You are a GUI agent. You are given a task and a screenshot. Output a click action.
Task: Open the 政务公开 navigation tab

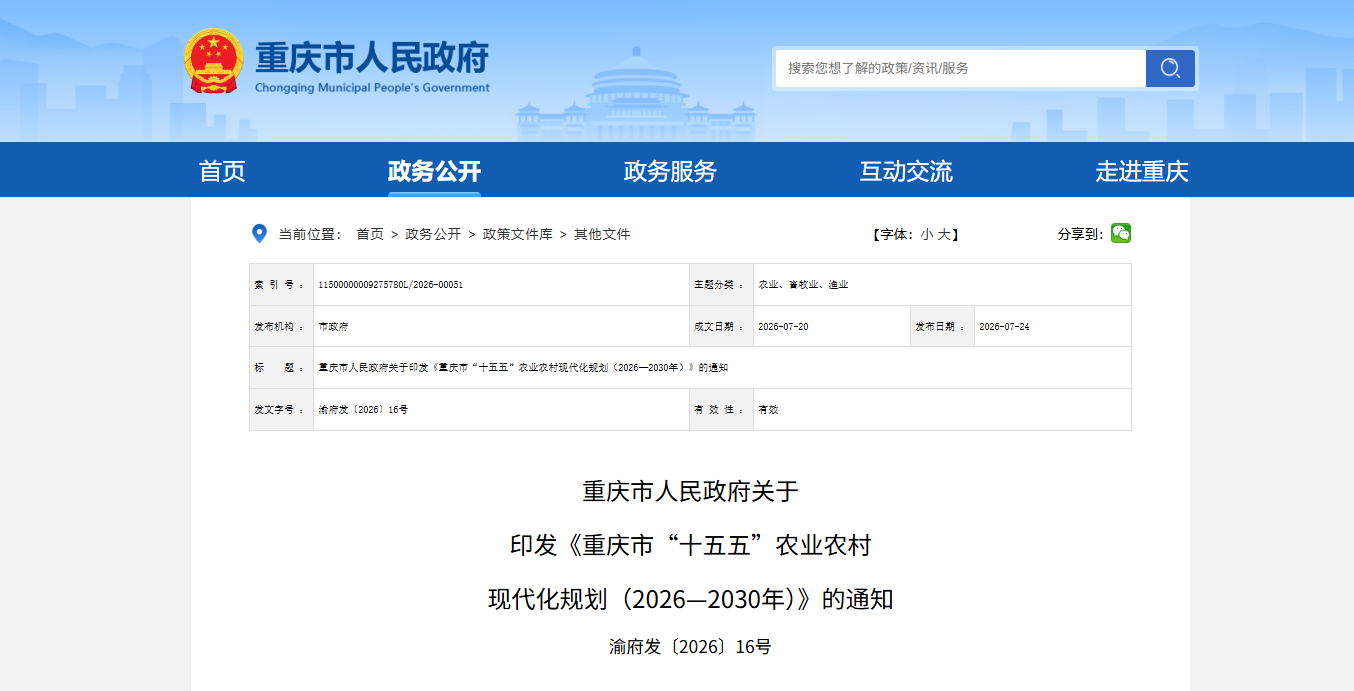pyautogui.click(x=434, y=171)
